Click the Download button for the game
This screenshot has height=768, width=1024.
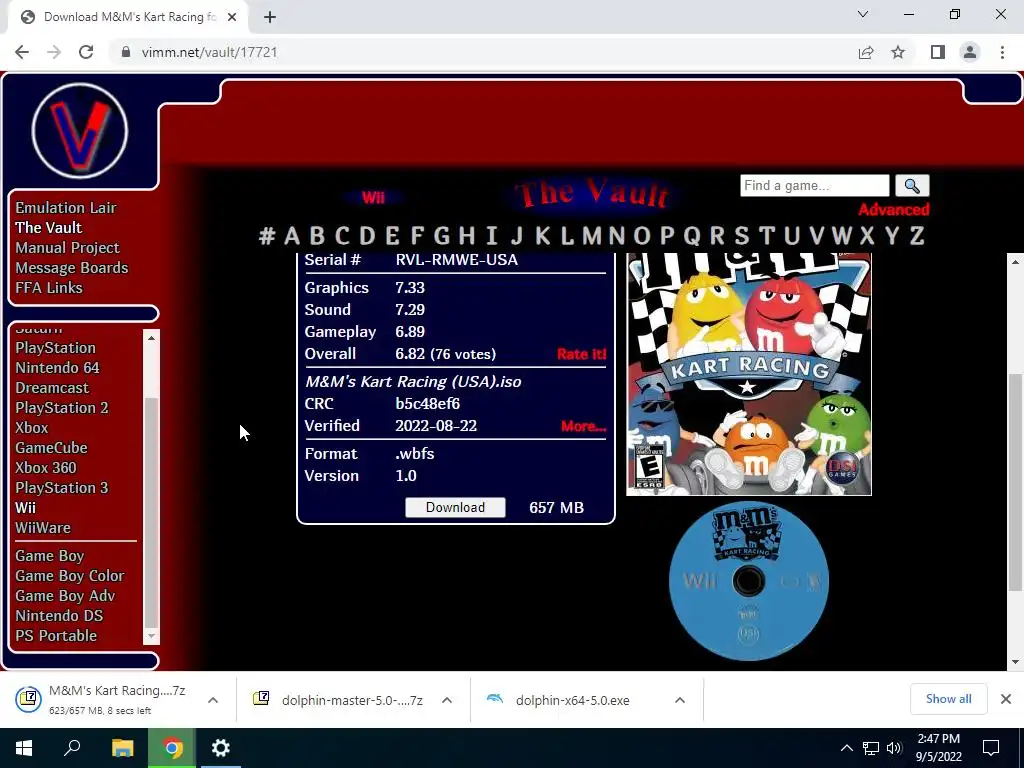click(x=455, y=507)
